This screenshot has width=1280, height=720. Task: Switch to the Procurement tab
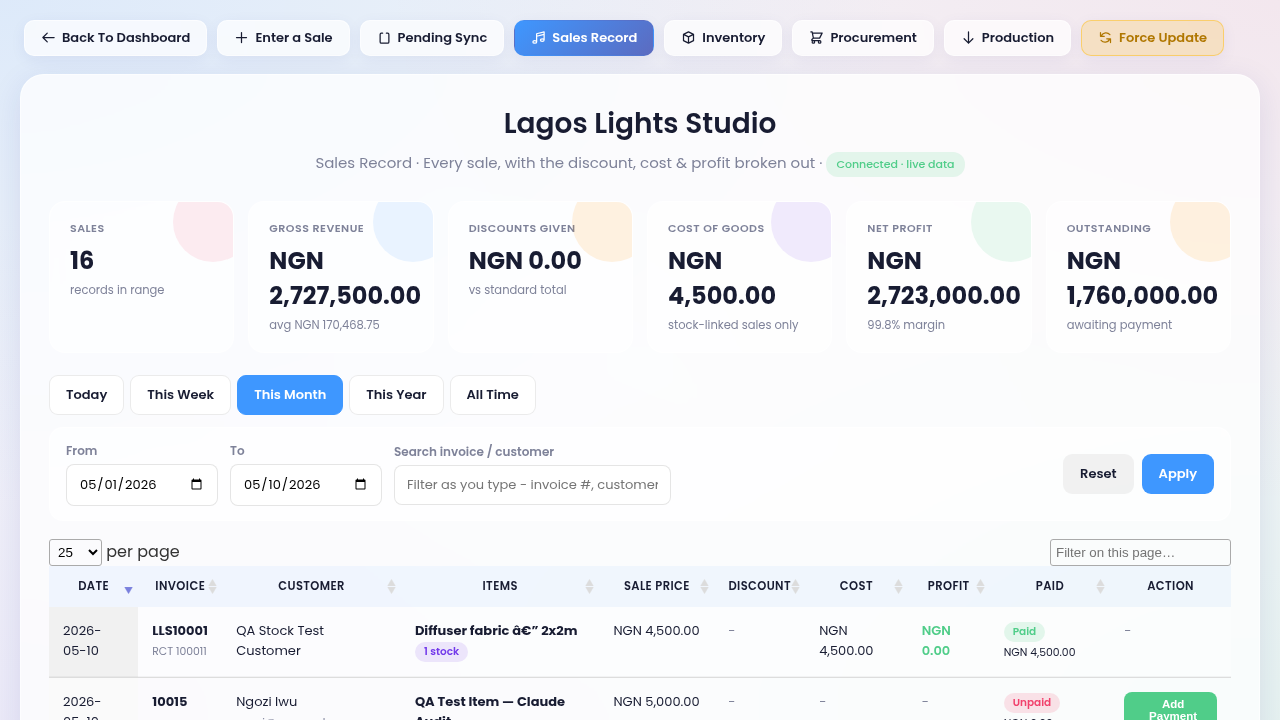(x=863, y=38)
